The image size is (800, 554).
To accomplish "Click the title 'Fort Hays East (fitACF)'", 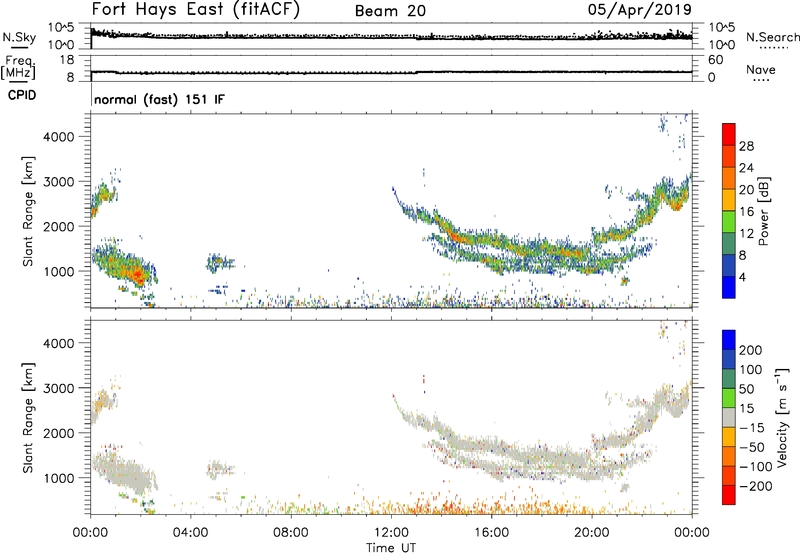I will click(196, 10).
